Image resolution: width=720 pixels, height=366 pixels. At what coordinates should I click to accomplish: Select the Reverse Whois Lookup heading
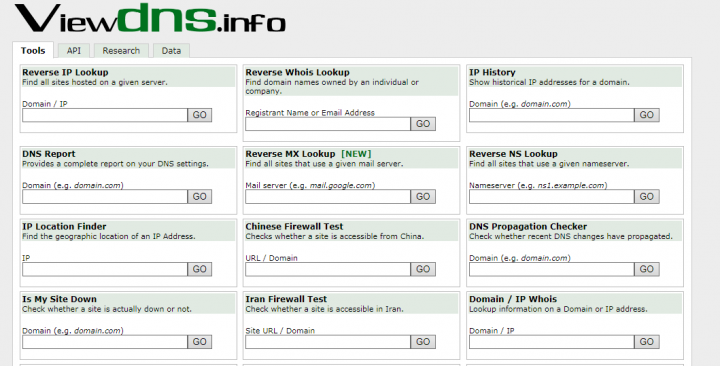[297, 72]
